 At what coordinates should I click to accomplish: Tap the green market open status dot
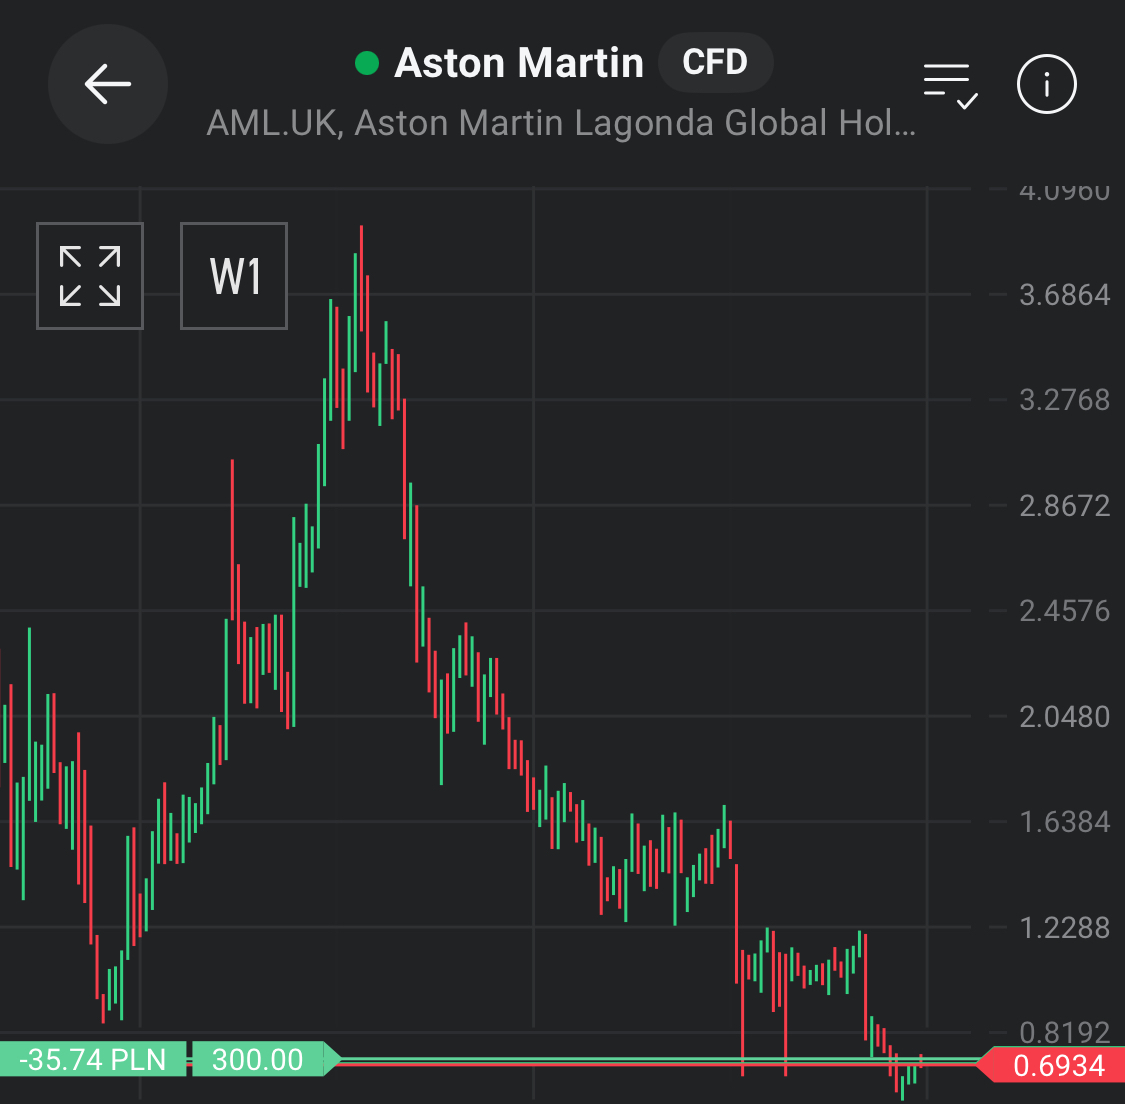pos(367,63)
